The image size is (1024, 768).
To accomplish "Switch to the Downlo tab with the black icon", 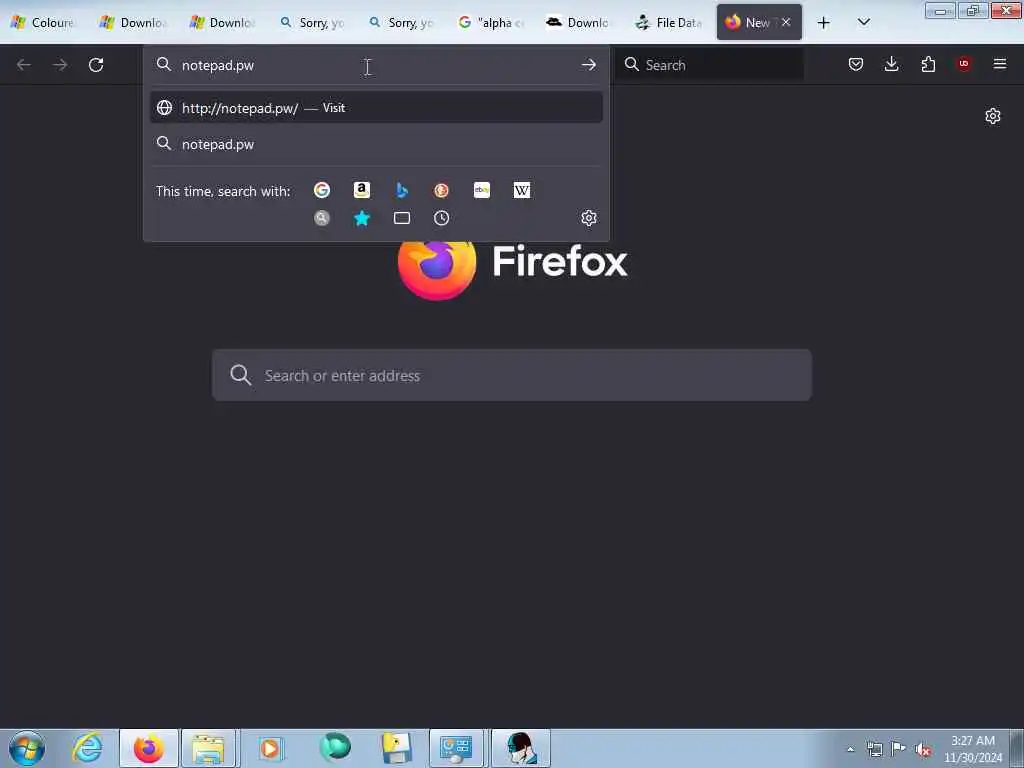I will 579,23.
